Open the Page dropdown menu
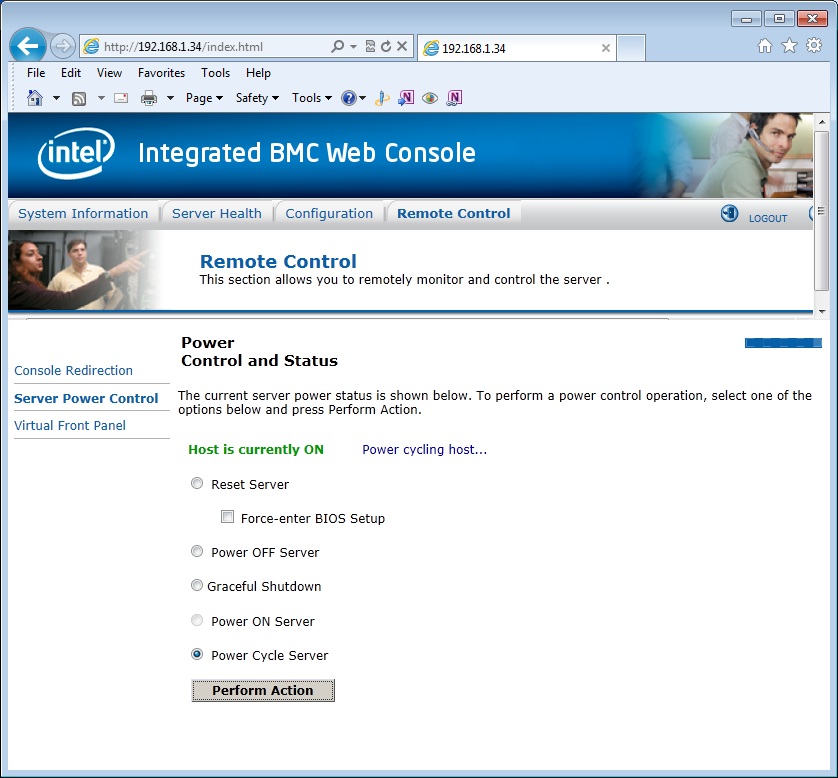This screenshot has height=778, width=838. point(204,98)
